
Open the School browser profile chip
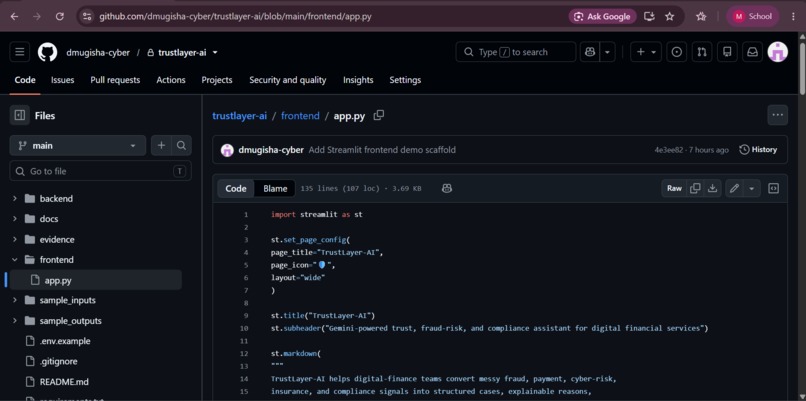(753, 16)
